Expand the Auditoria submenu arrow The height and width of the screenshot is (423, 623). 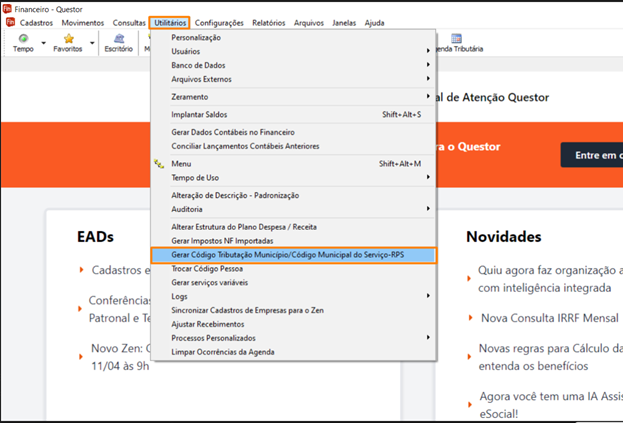[x=428, y=209]
